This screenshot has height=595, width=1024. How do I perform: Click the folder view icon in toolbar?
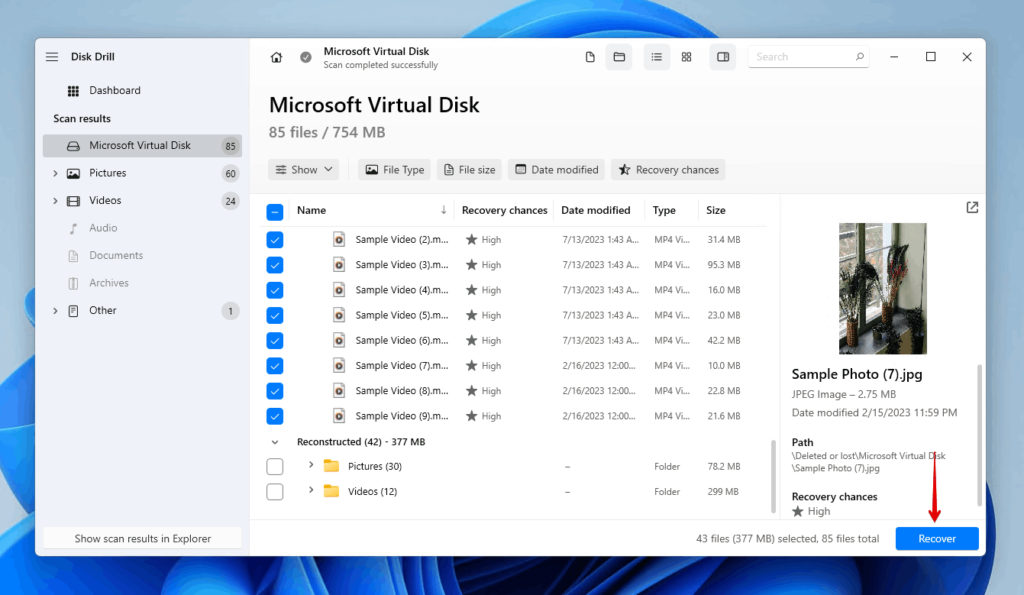pos(619,57)
